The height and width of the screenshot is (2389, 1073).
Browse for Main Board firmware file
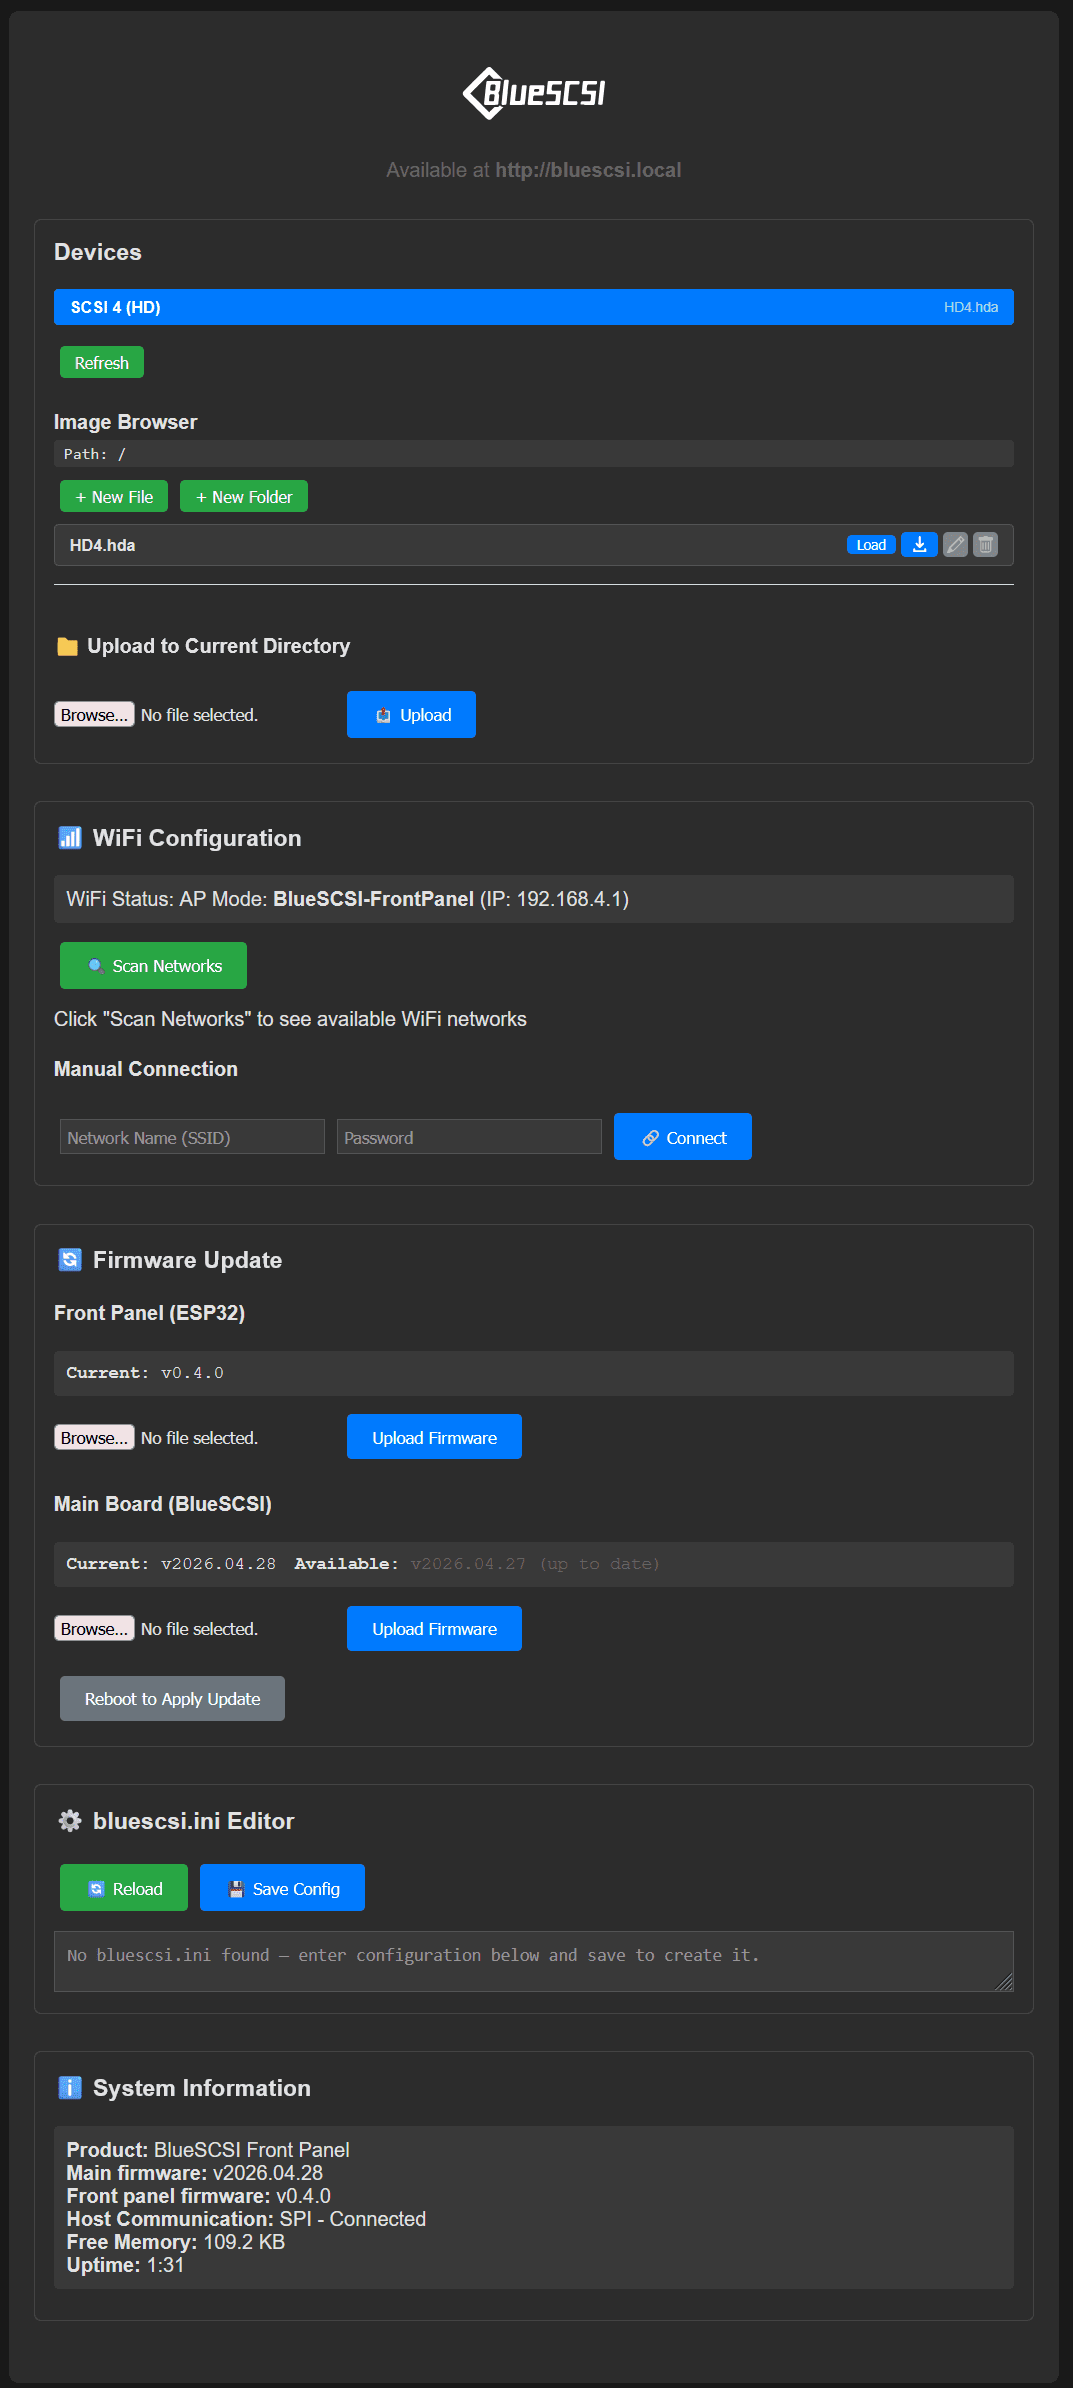point(94,1629)
